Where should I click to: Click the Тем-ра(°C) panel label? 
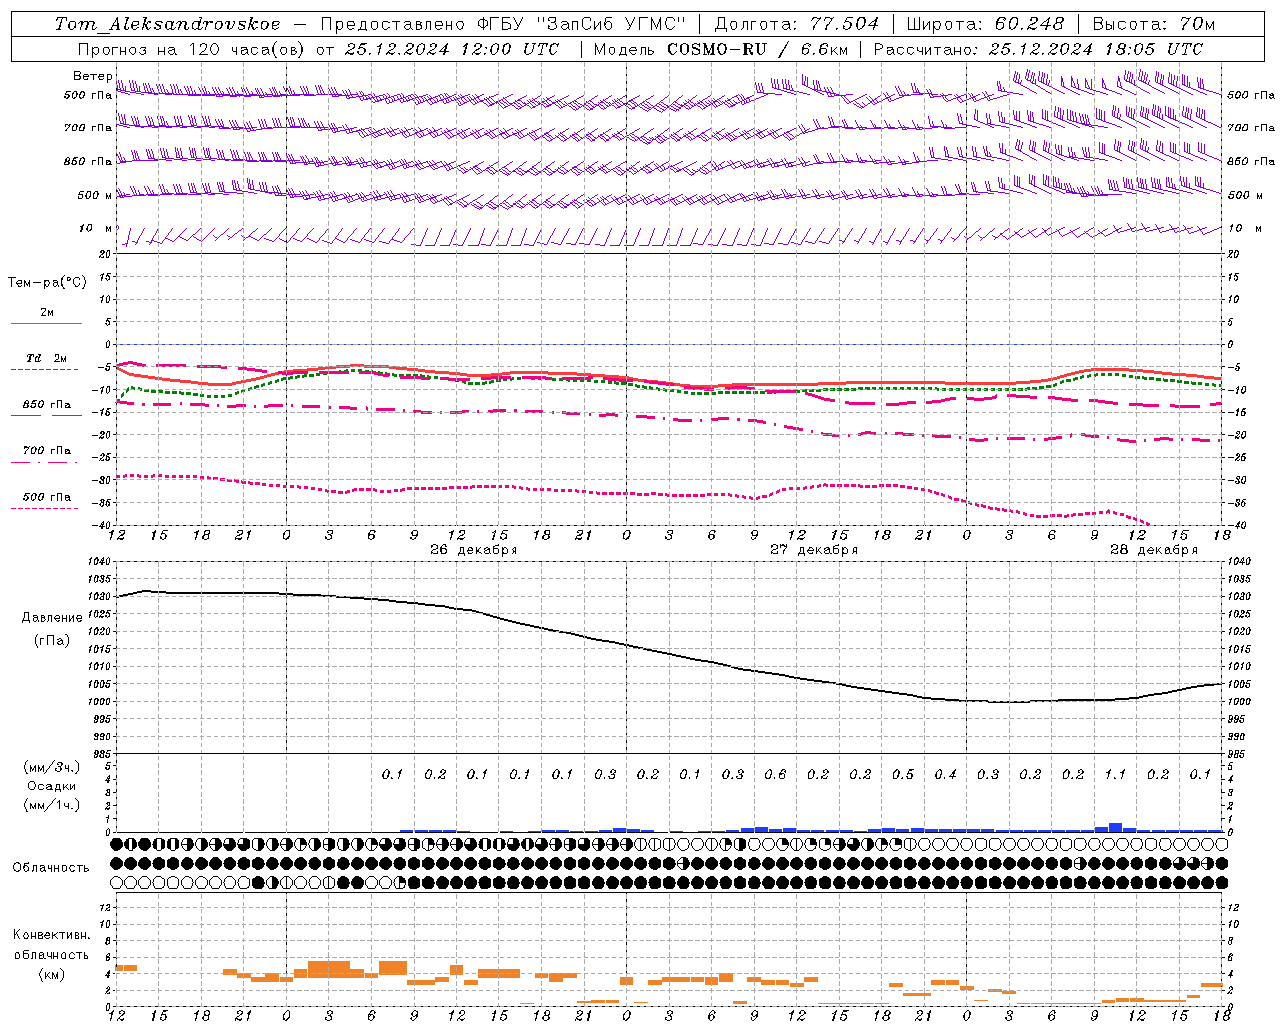pos(47,283)
